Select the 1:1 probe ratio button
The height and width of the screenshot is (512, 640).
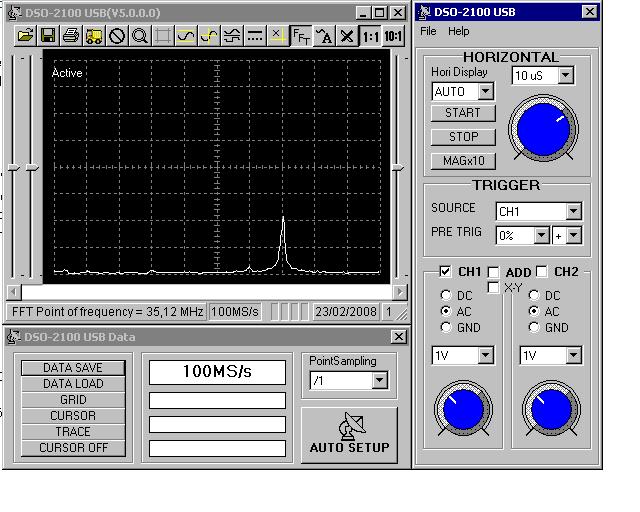371,36
